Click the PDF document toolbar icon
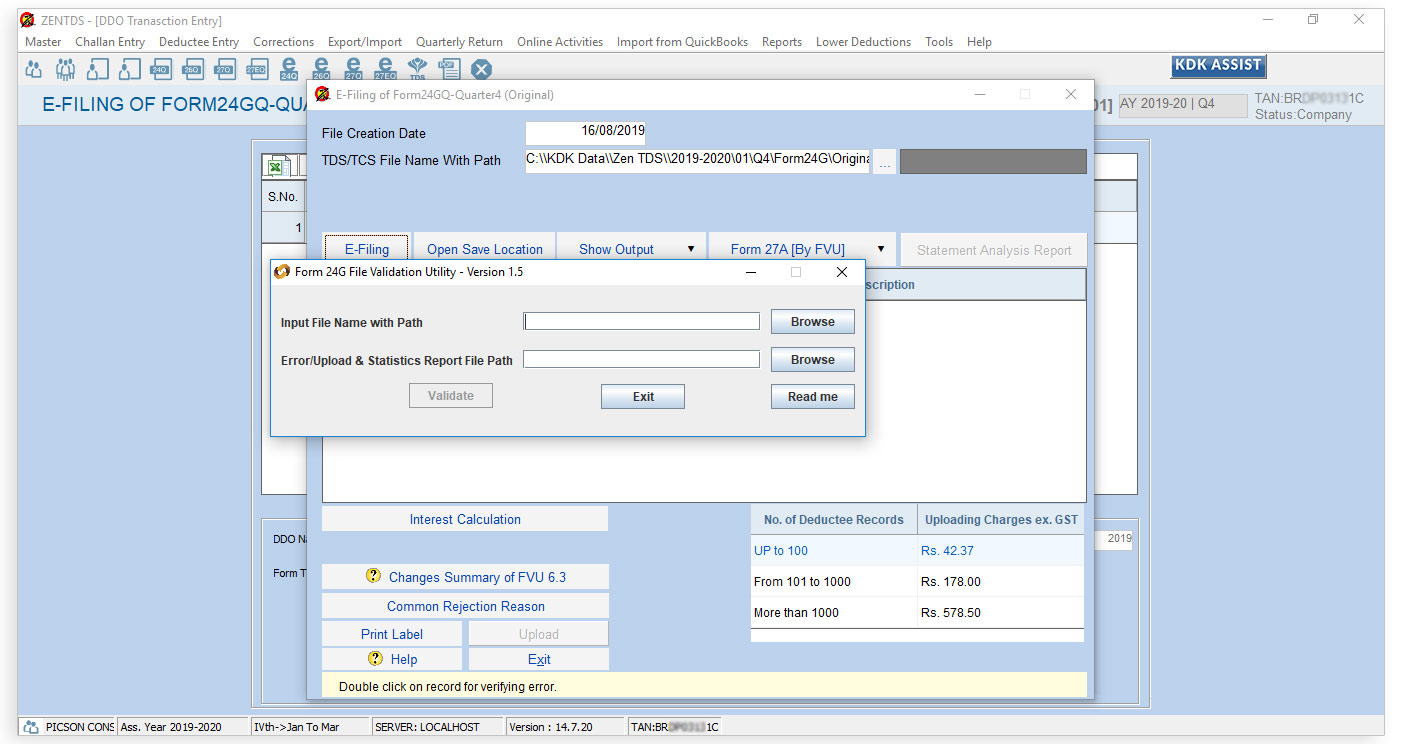 tap(449, 69)
